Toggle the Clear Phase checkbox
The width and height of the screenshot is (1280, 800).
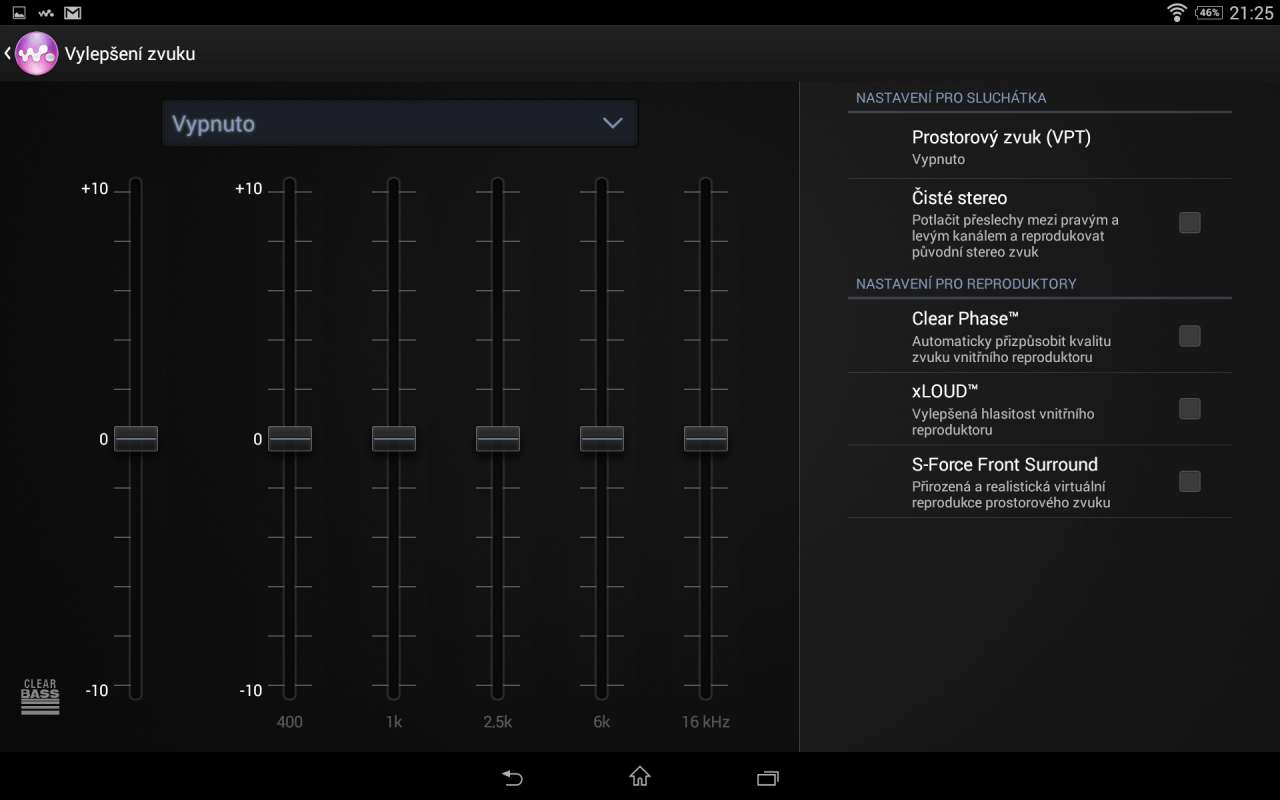click(1189, 336)
